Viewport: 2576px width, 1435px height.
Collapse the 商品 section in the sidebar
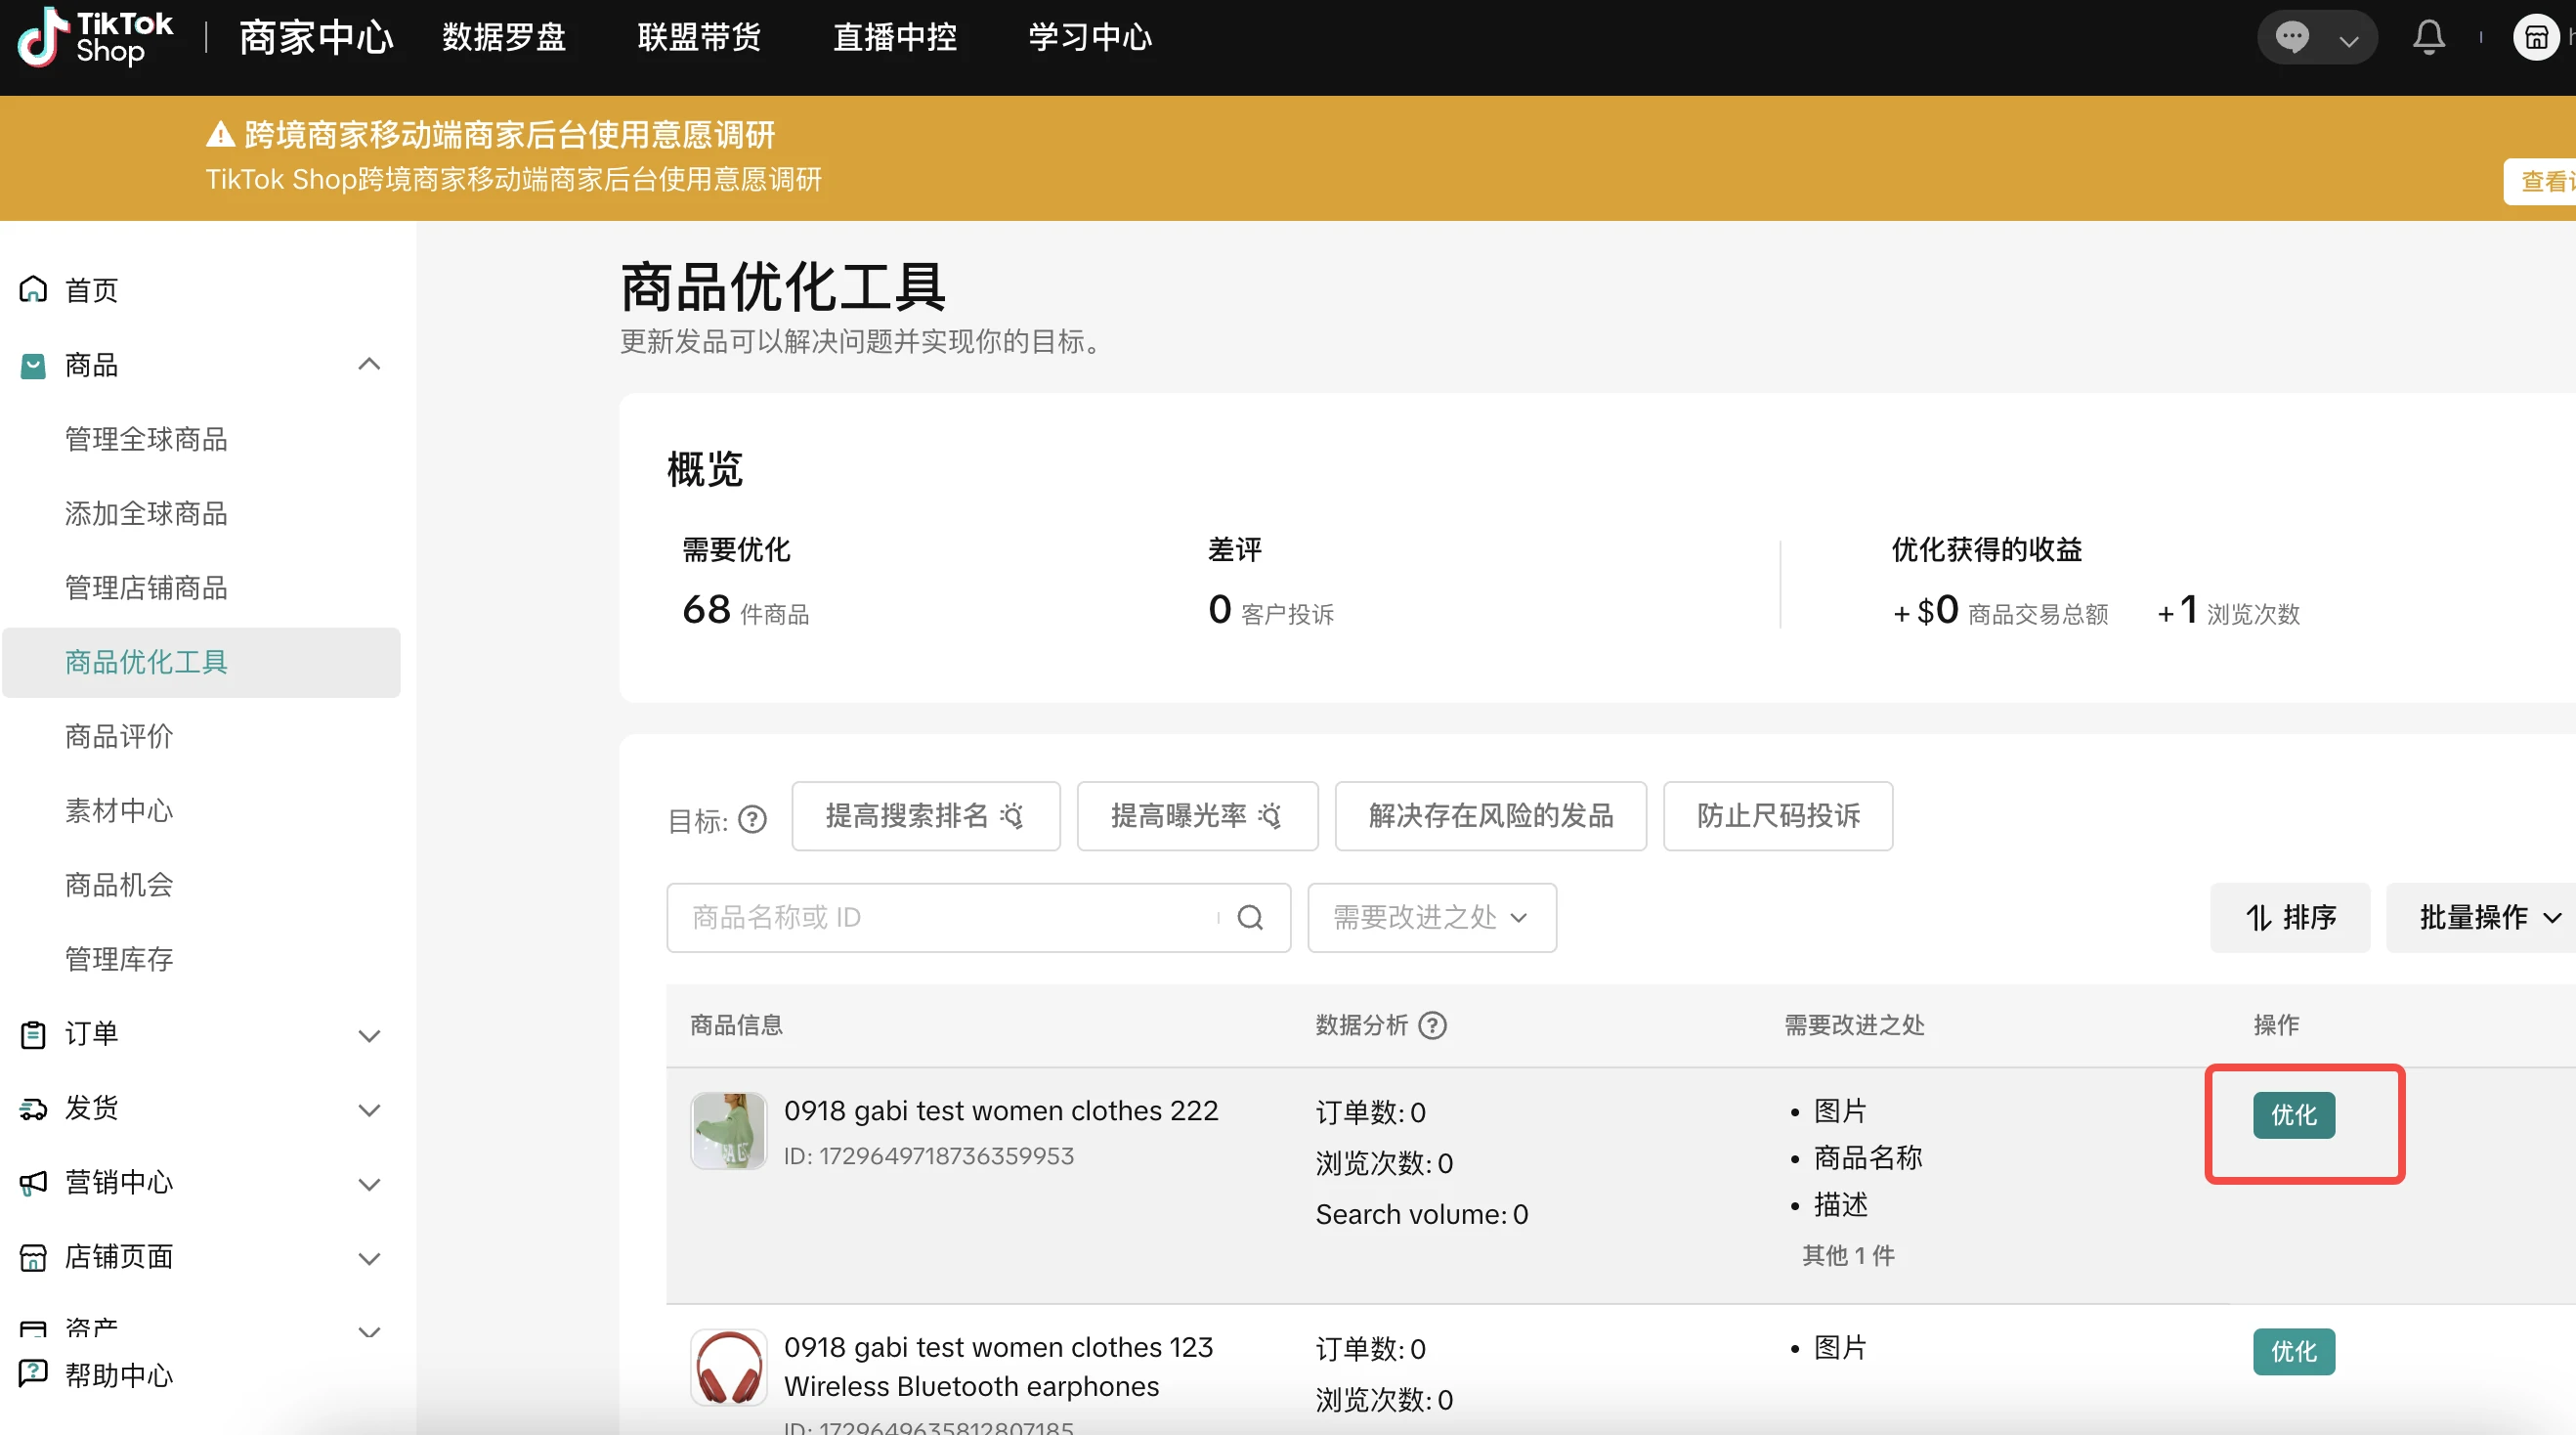coord(369,363)
